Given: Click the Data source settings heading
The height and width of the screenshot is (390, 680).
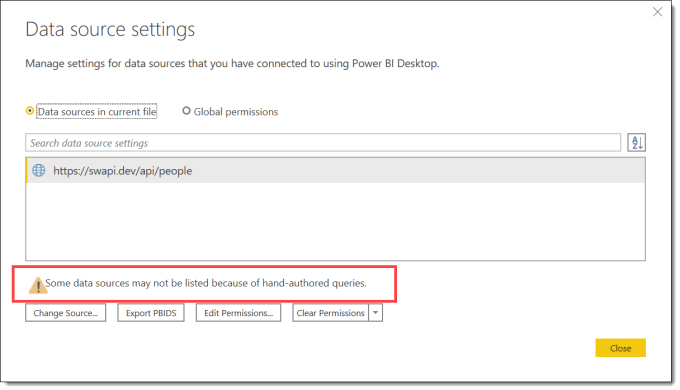Looking at the screenshot, I should (110, 30).
